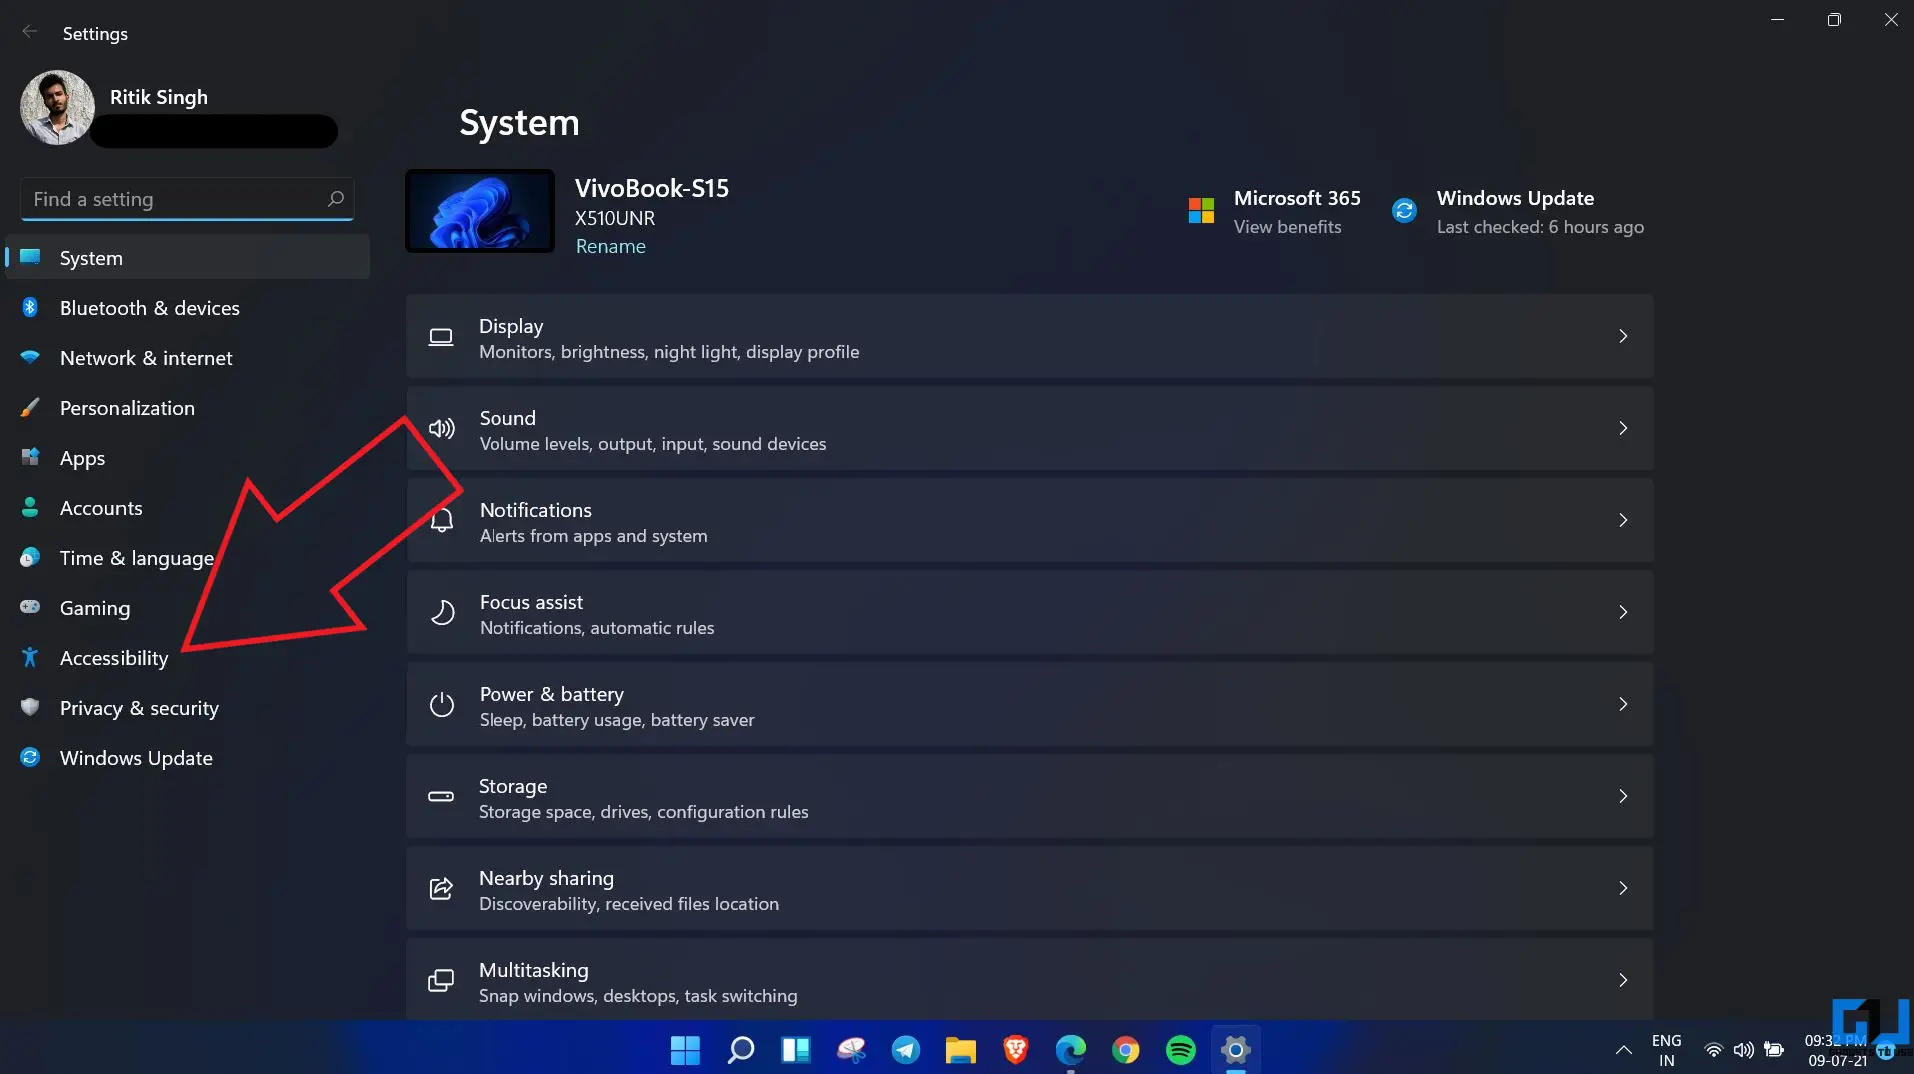Click the Power & battery icon
1914x1074 pixels.
coord(442,705)
